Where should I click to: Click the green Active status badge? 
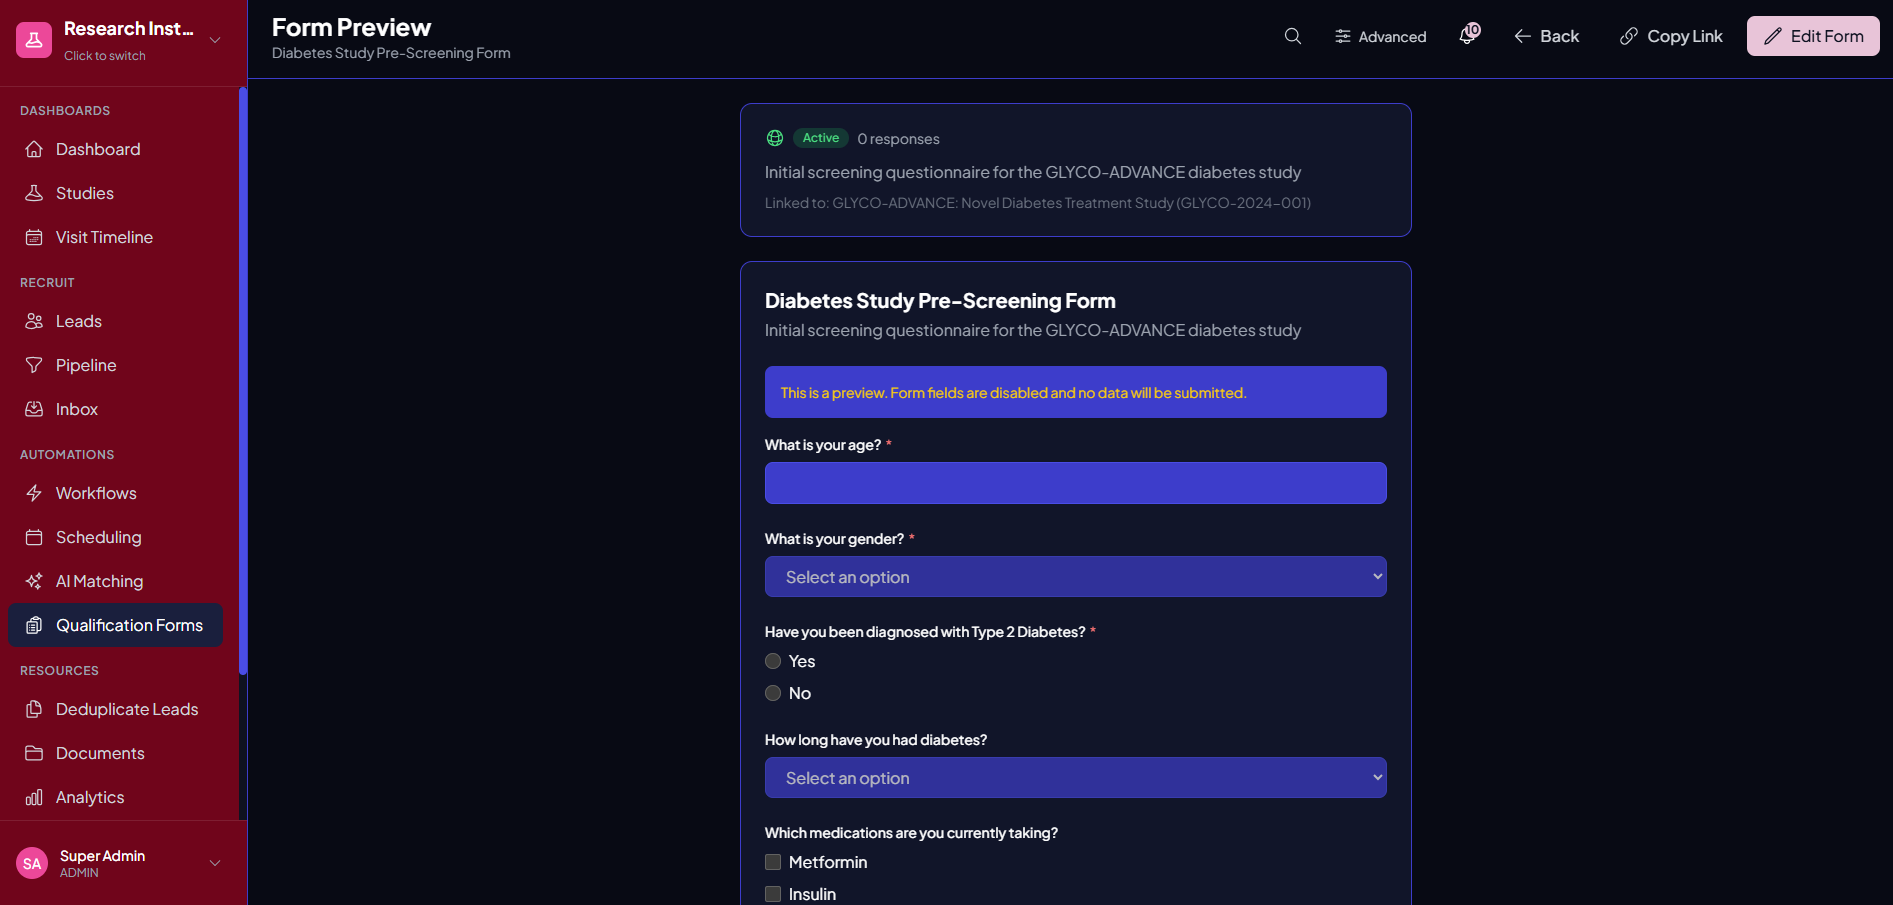point(821,138)
